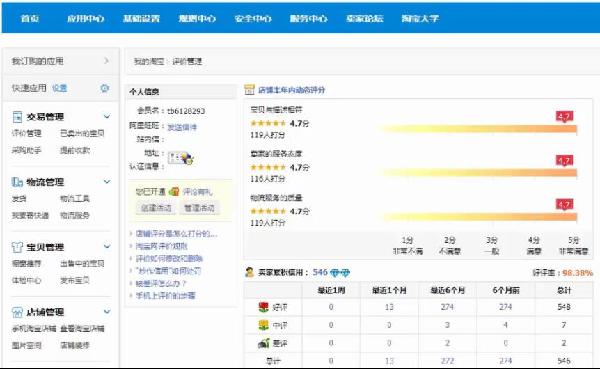Open 物流服务 in the sidebar

[x=75, y=215]
